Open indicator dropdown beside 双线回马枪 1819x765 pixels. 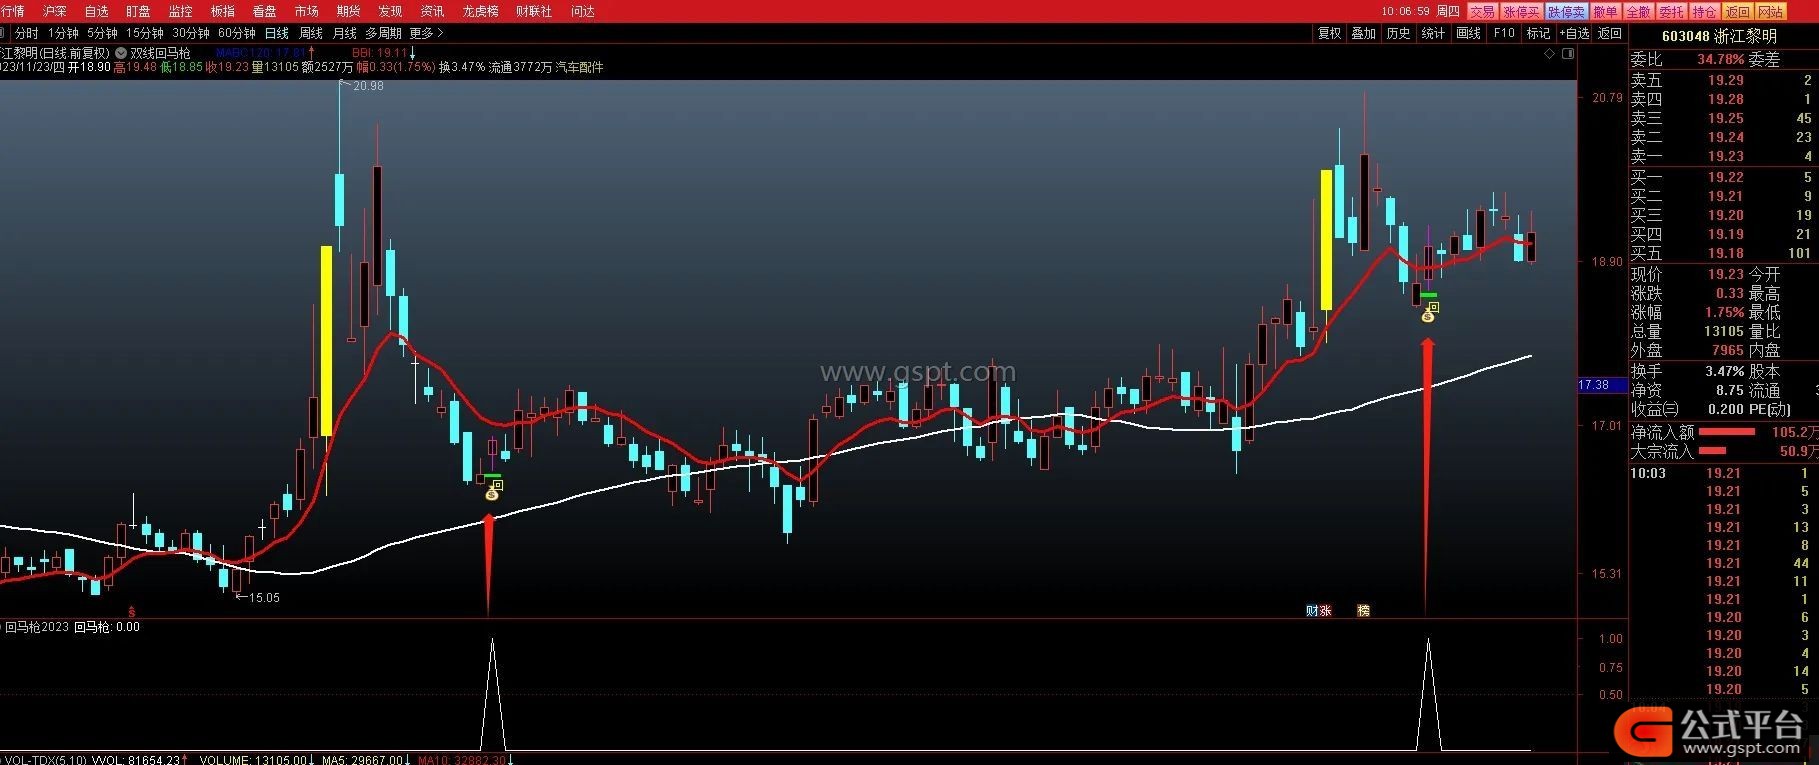121,52
